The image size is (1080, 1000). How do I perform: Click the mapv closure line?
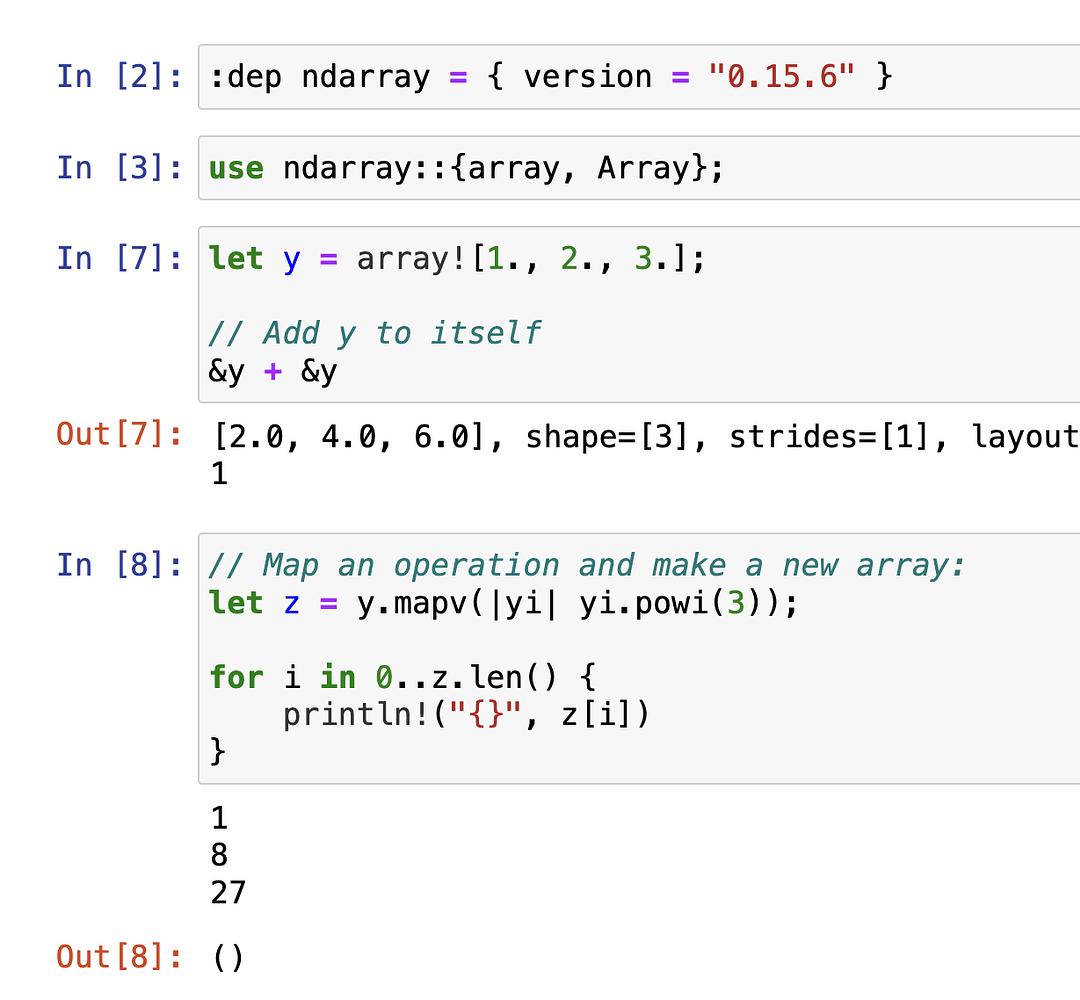500,603
